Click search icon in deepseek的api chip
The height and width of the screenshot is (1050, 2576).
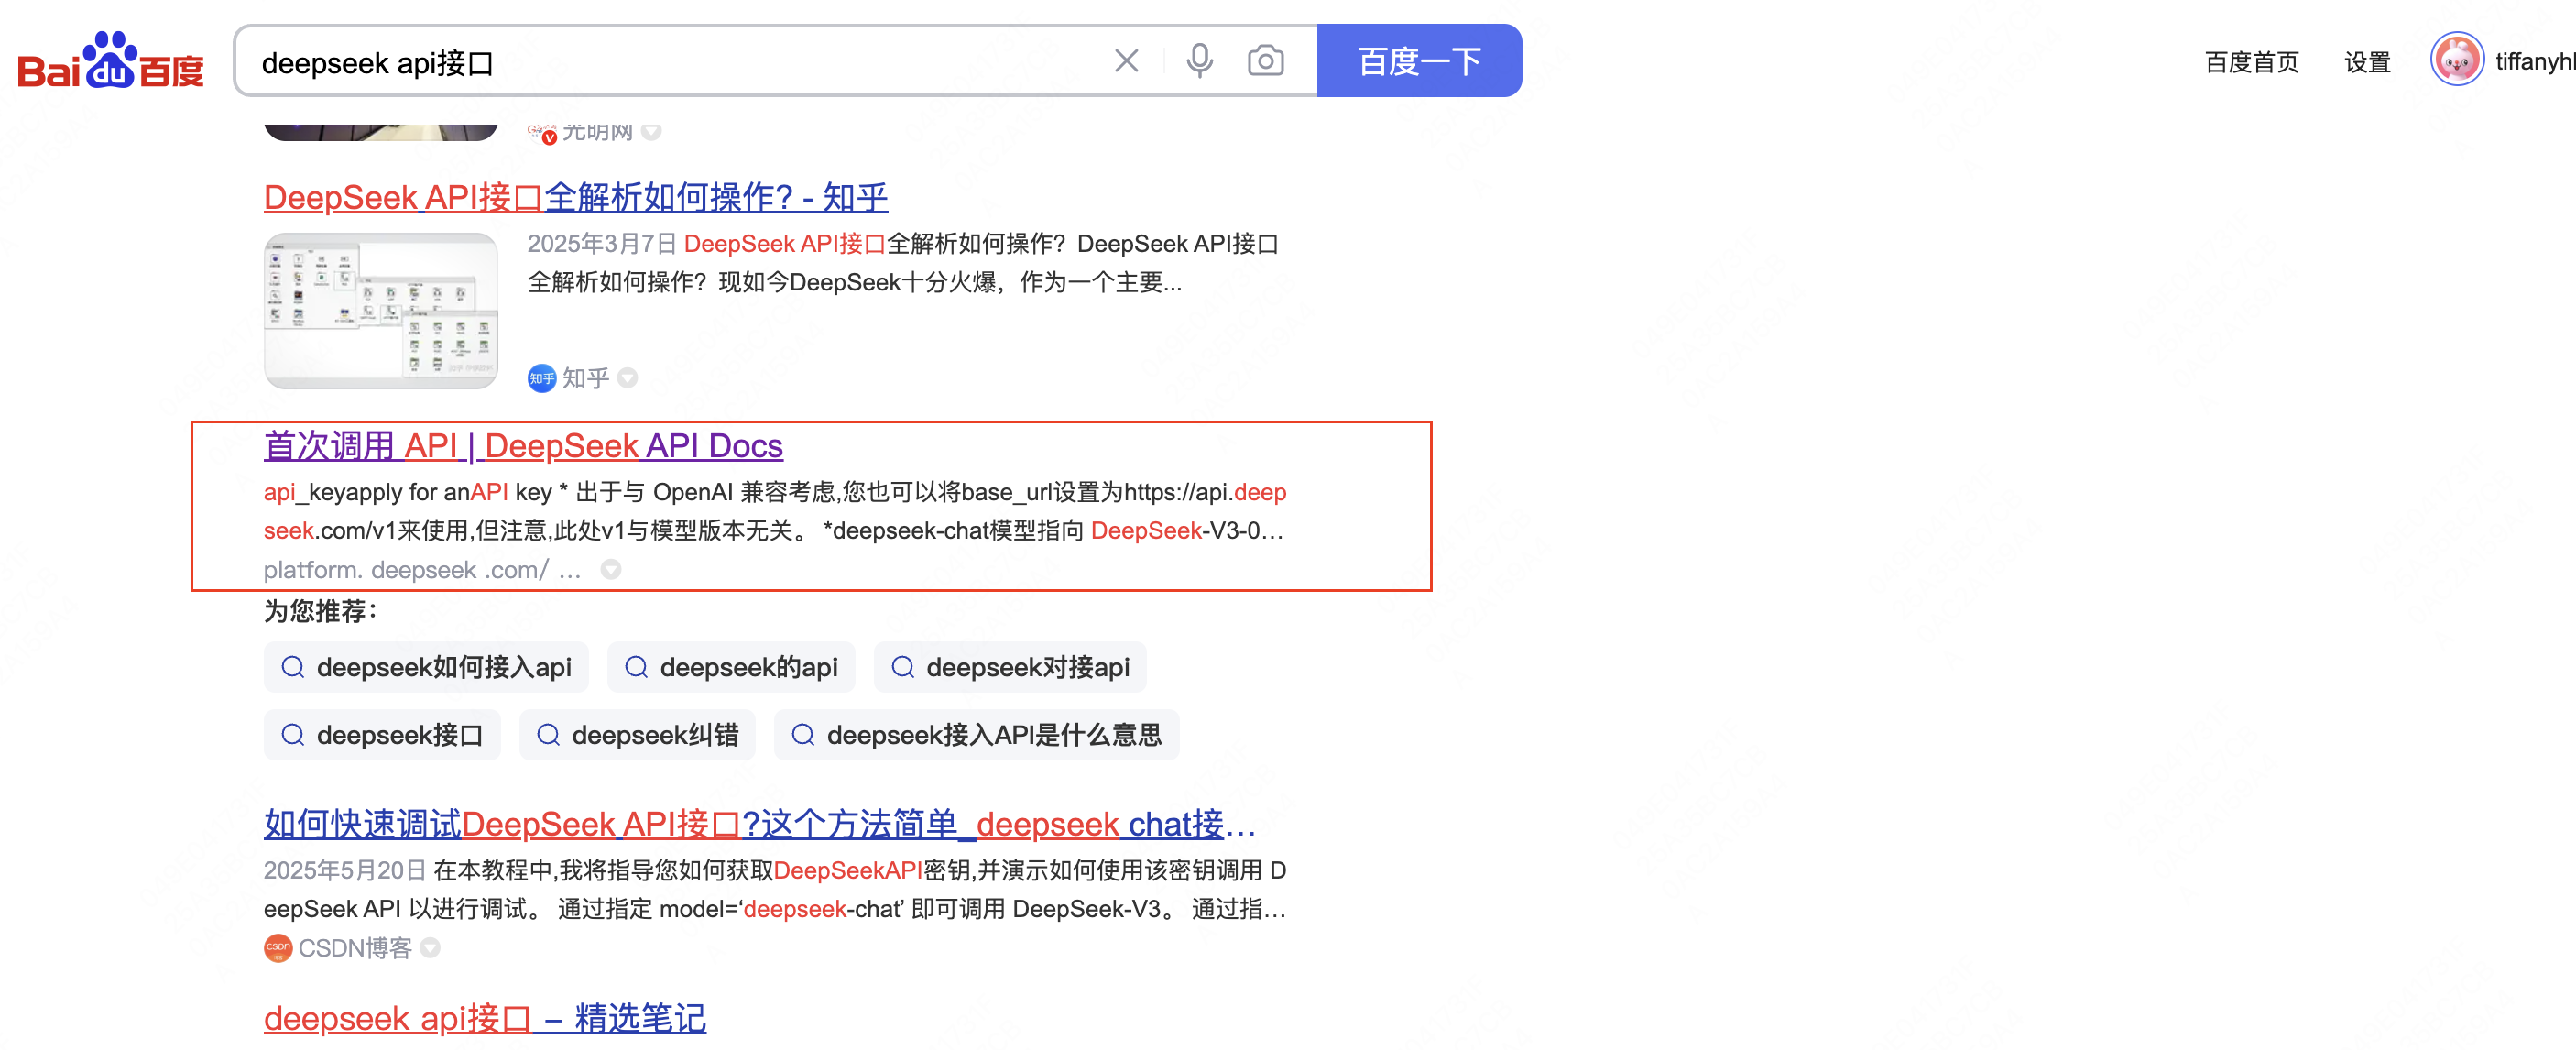tap(635, 667)
